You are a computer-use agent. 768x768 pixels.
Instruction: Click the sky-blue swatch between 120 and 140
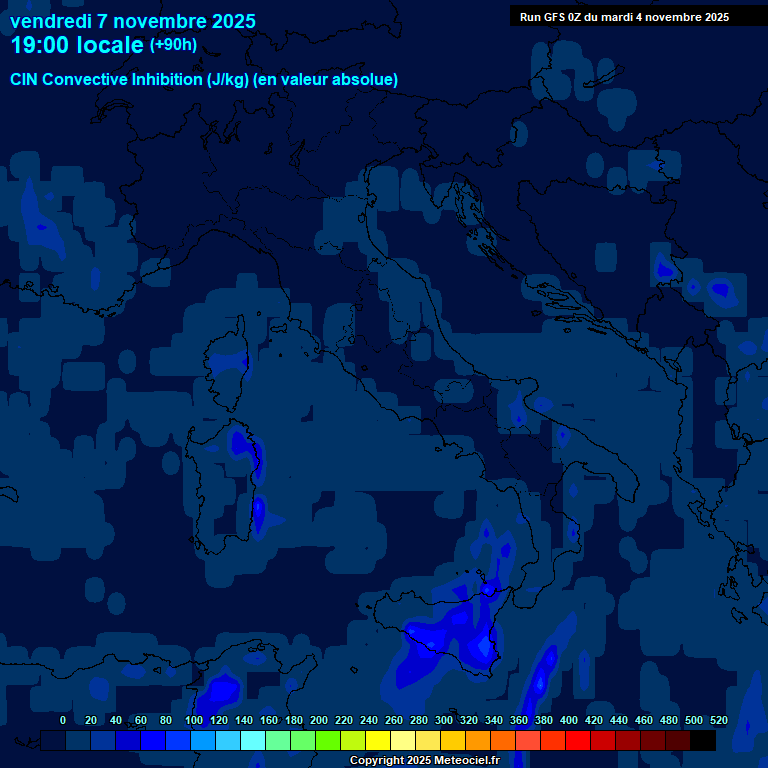(x=228, y=740)
